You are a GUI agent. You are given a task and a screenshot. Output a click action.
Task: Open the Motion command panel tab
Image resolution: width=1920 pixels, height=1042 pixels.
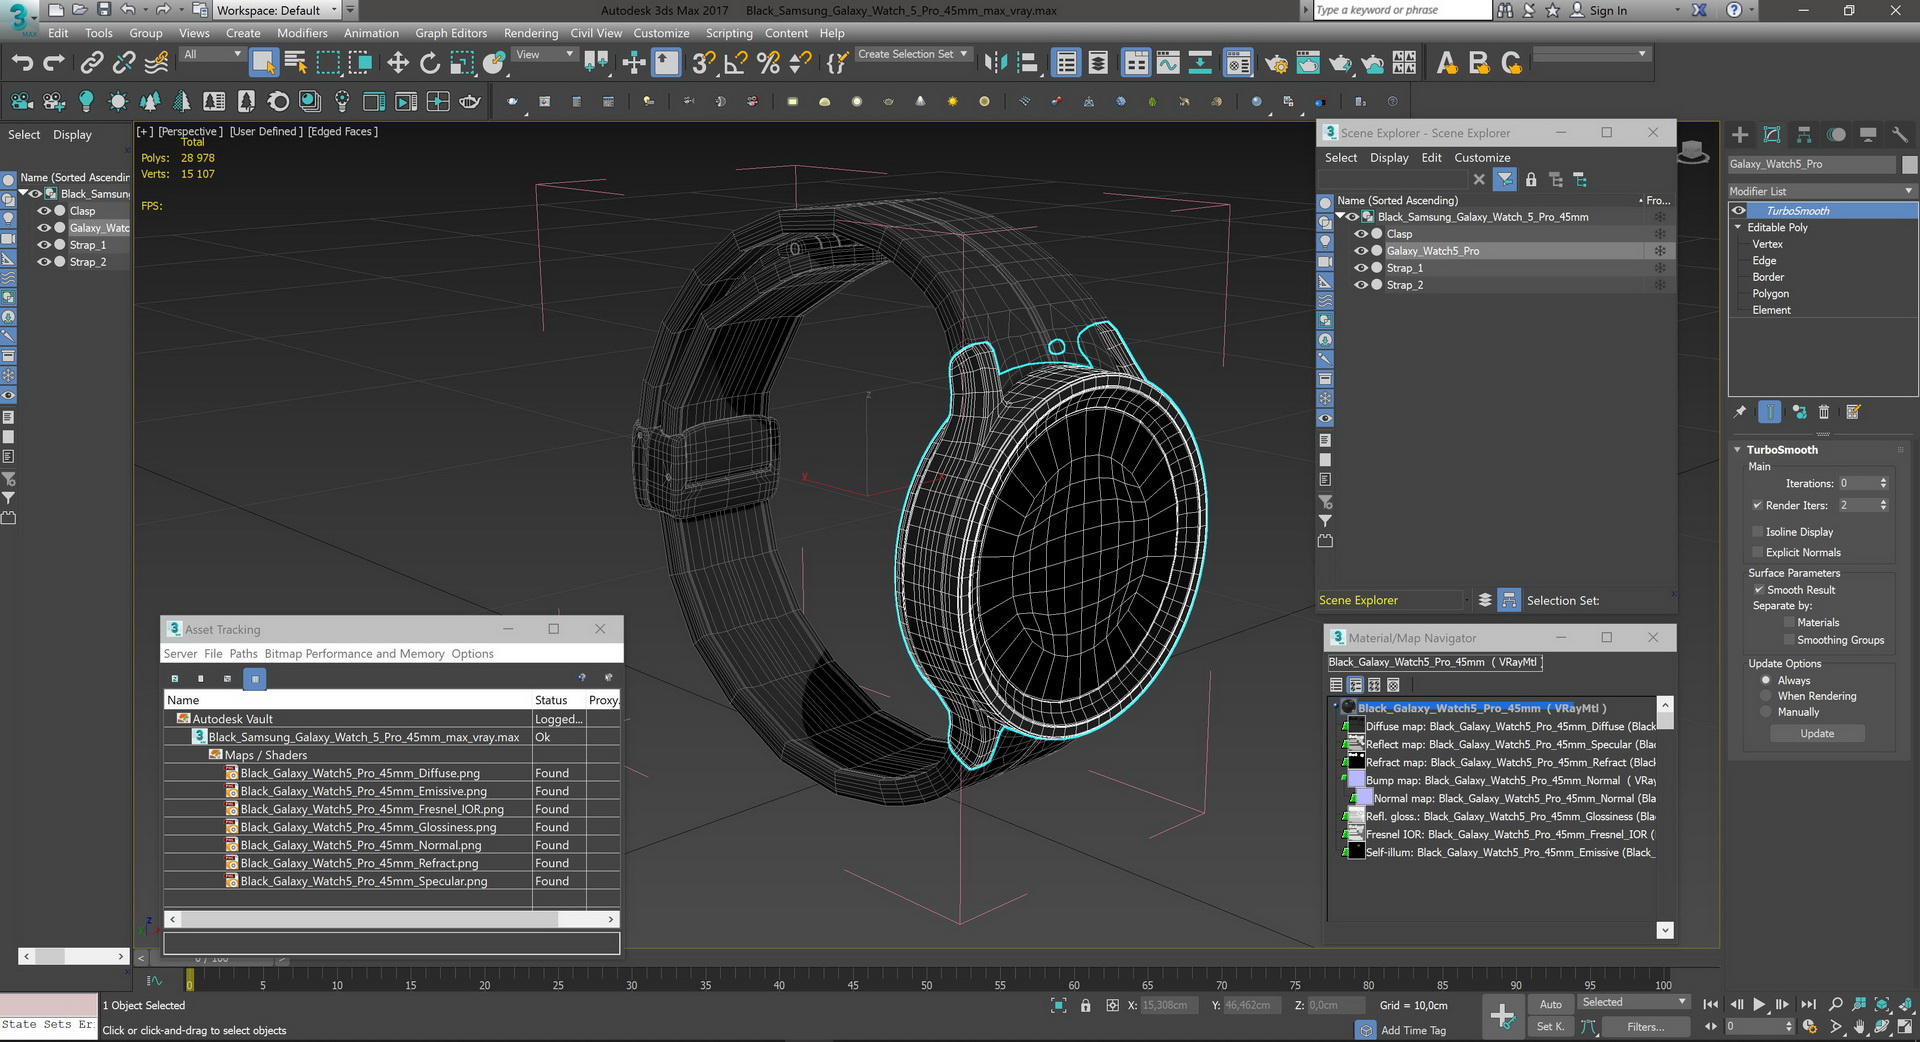click(x=1836, y=134)
